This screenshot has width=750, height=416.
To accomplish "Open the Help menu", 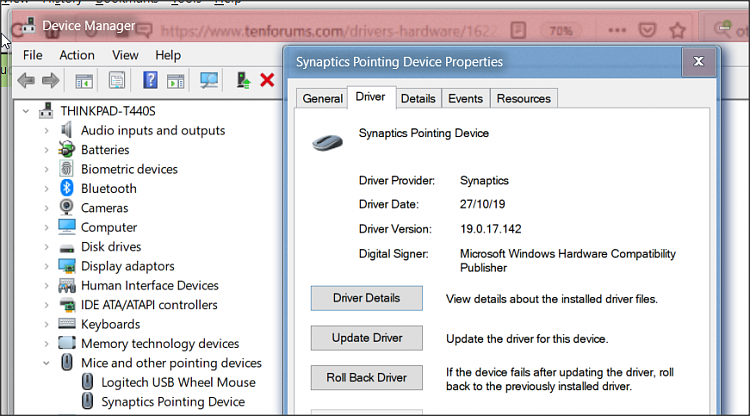I will [168, 55].
